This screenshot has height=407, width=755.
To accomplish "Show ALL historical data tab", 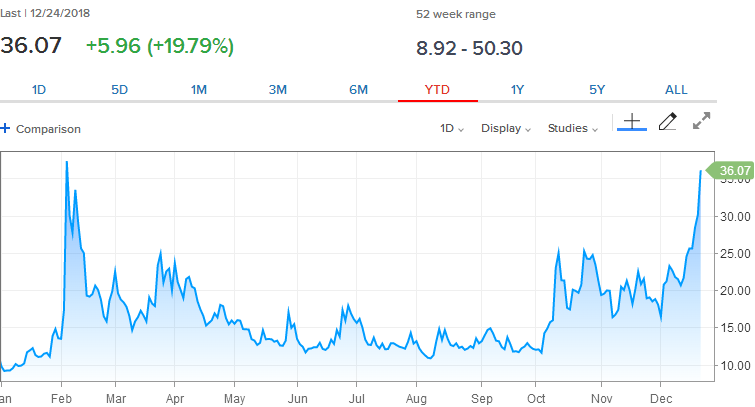I will pos(676,90).
